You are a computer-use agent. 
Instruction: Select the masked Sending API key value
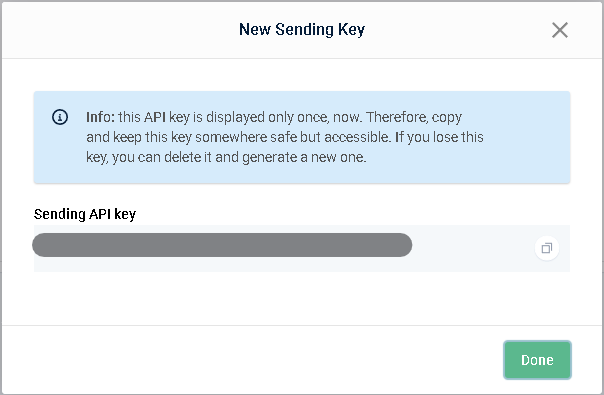pyautogui.click(x=222, y=245)
